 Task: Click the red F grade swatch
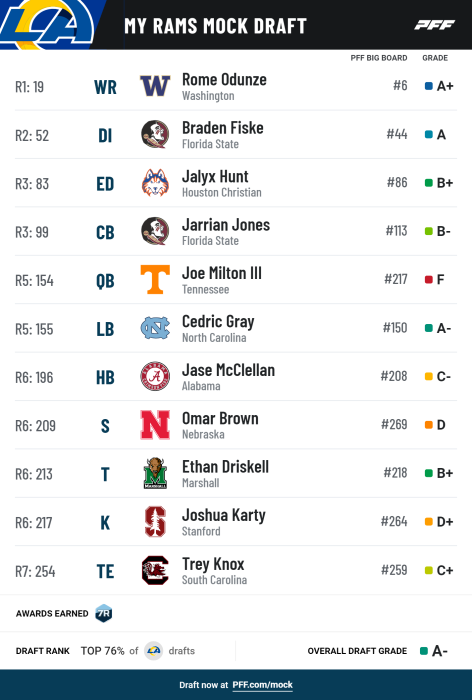point(429,279)
